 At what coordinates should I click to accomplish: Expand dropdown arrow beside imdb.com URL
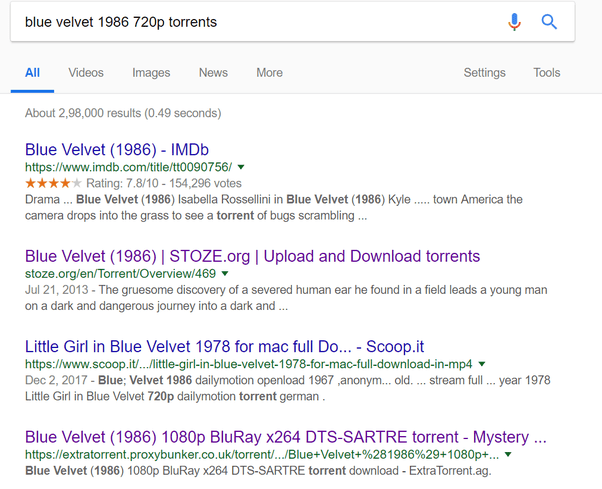click(241, 167)
